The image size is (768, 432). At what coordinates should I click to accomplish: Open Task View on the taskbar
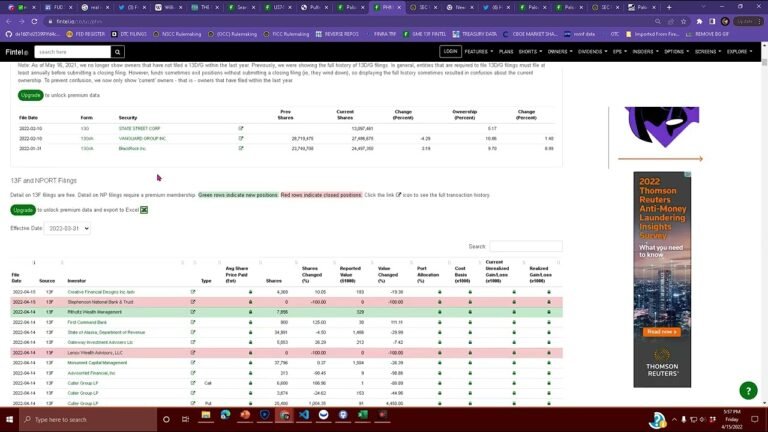185,419
